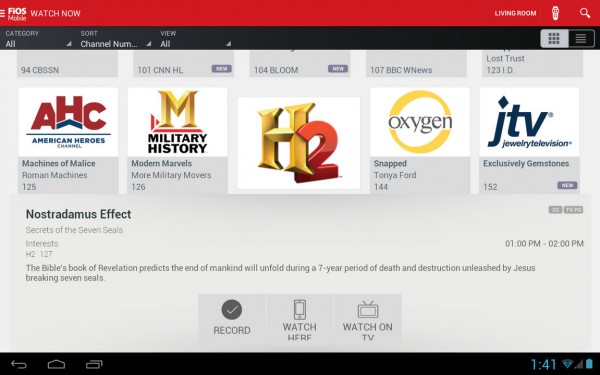Tap the Snapped show title
The height and width of the screenshot is (375, 600).
click(390, 163)
